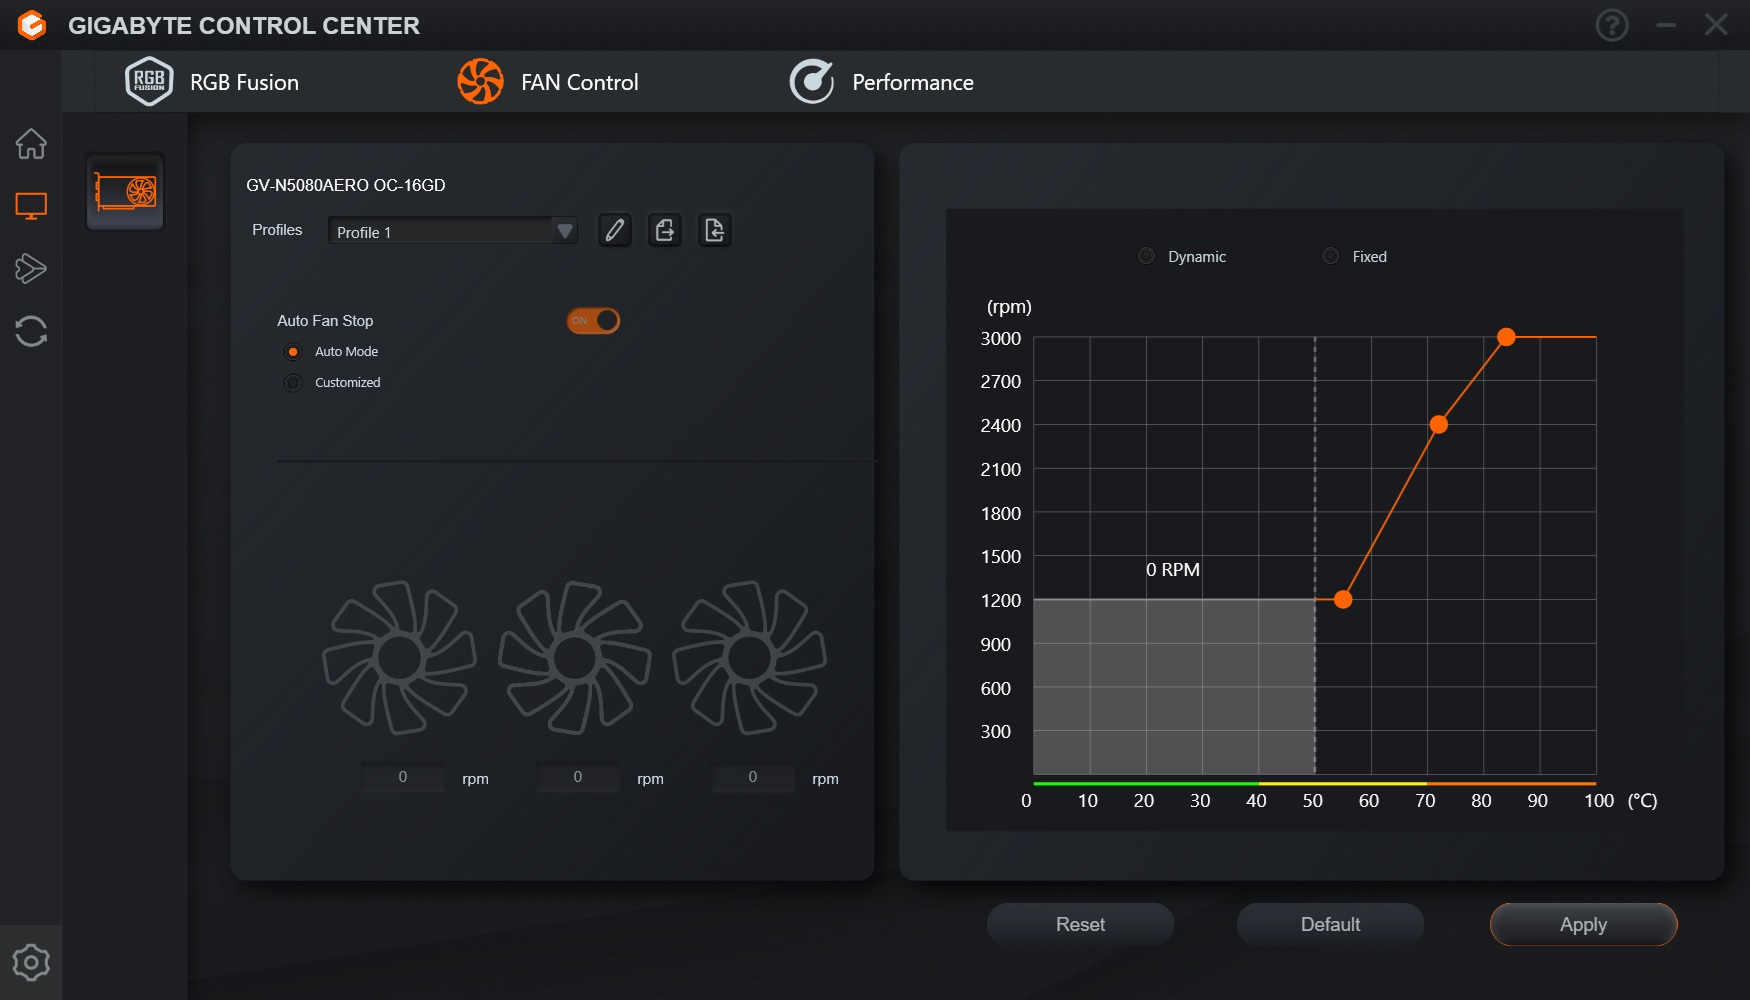The width and height of the screenshot is (1750, 1000).
Task: Click the GV-N5080AERO OC-16GD card name
Action: tap(346, 185)
